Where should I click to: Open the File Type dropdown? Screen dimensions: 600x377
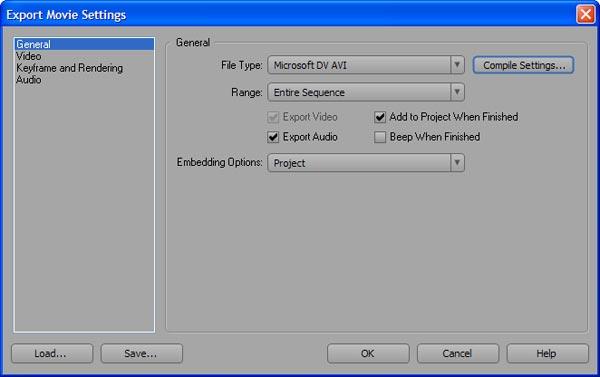[x=366, y=65]
